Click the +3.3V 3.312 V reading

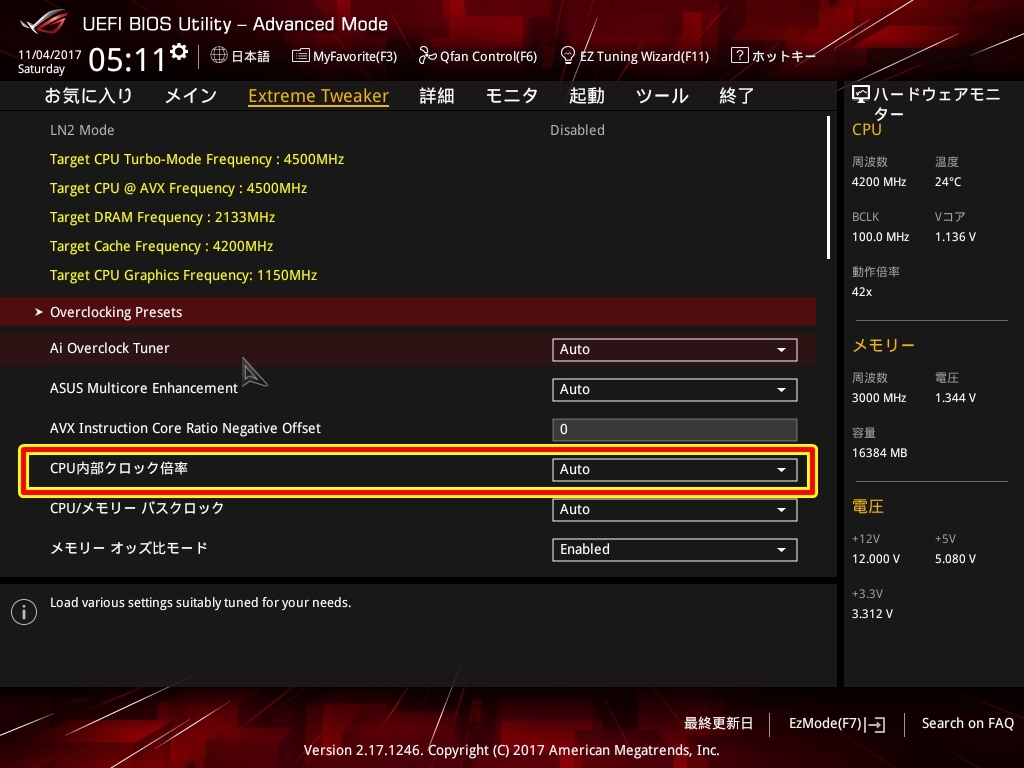click(x=872, y=614)
